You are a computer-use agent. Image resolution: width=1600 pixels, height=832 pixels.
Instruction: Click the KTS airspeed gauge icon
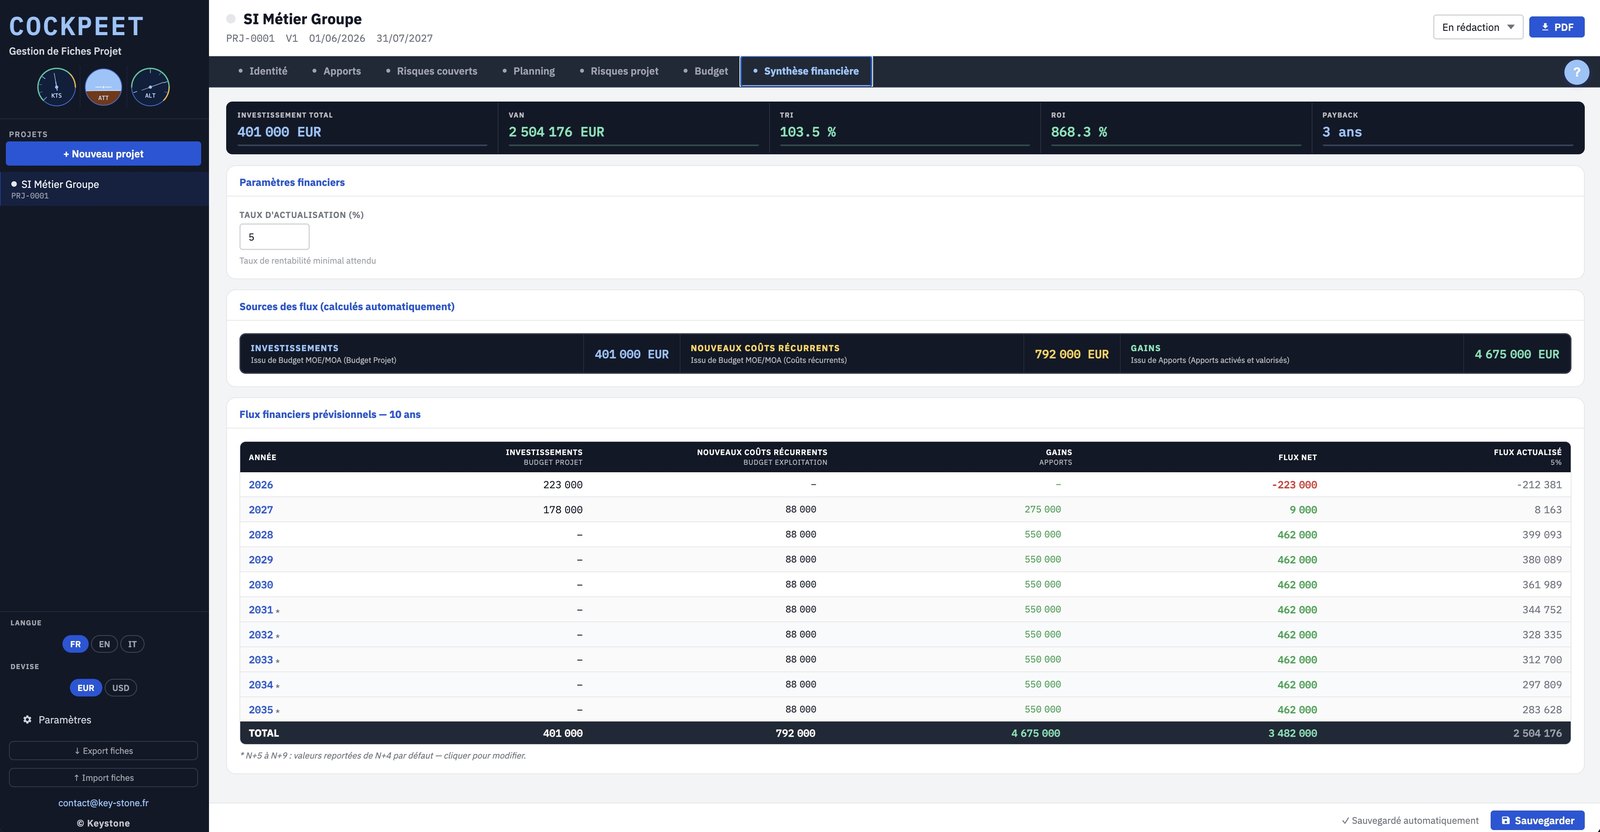point(56,87)
